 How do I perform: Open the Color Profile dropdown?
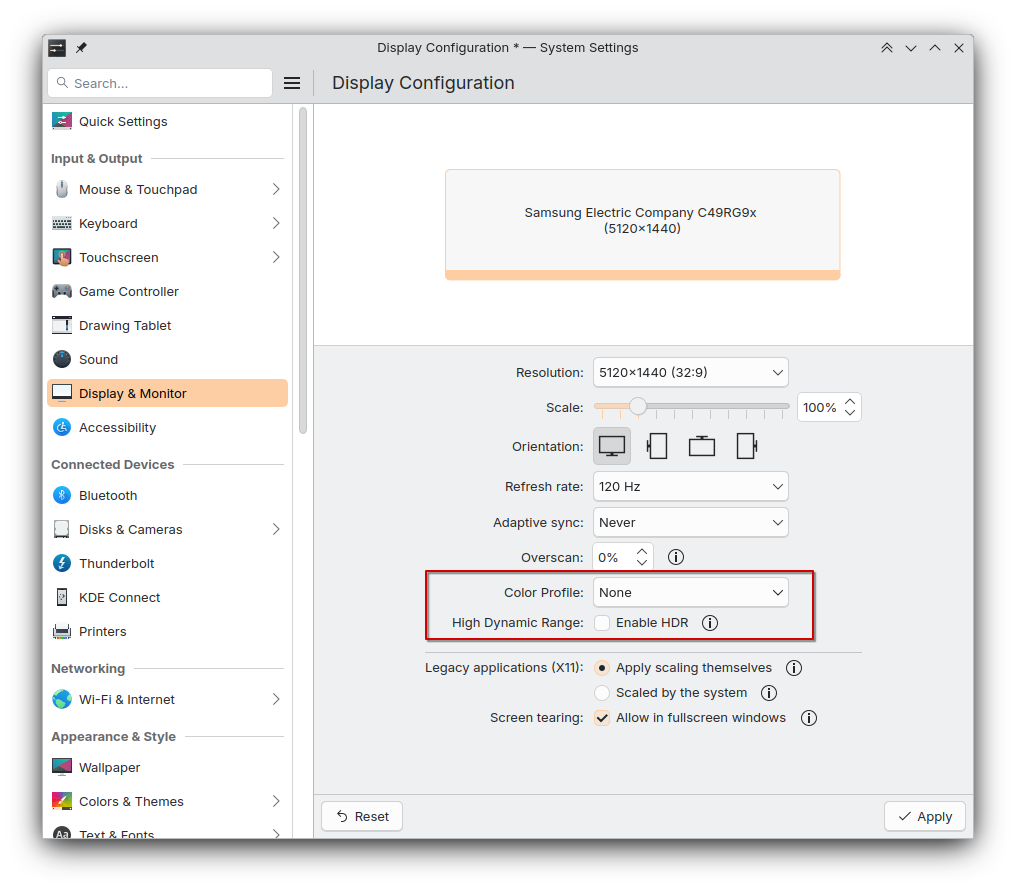click(x=690, y=592)
